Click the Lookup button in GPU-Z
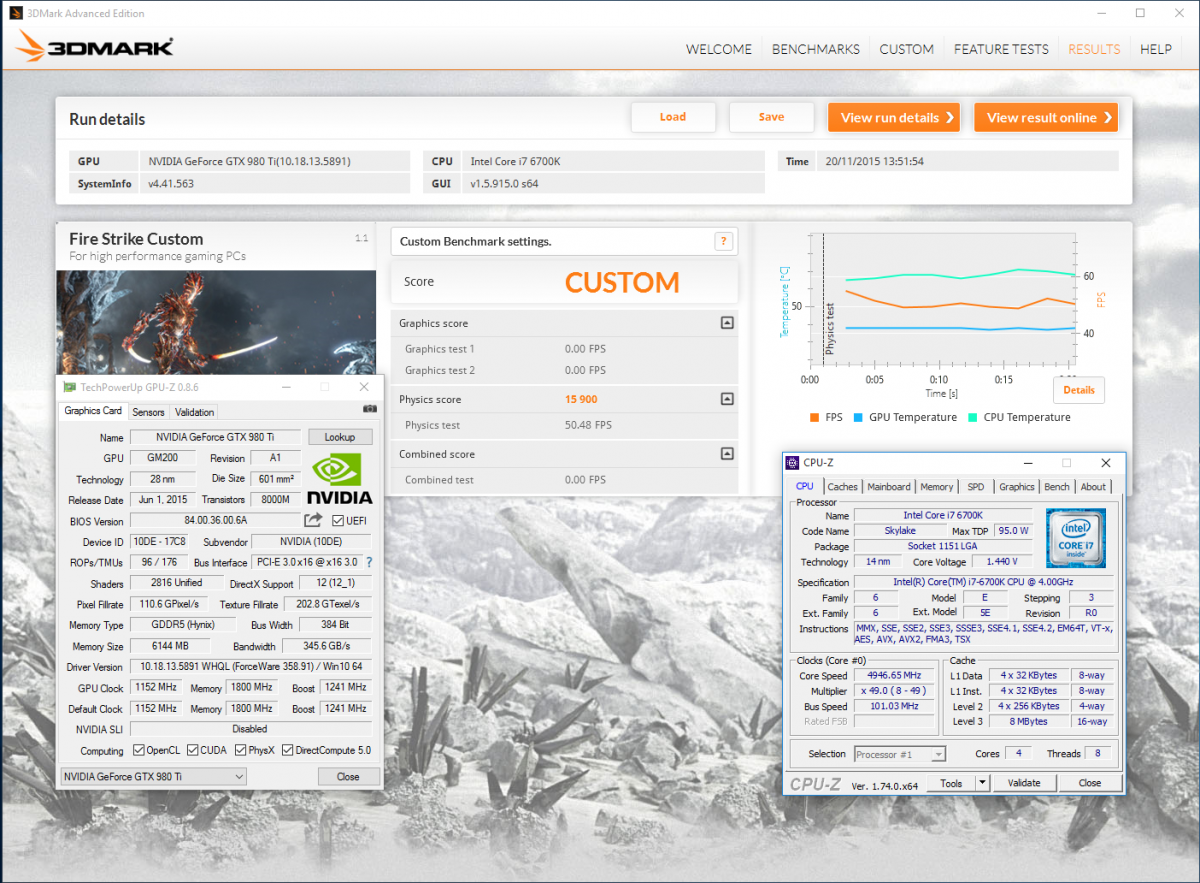This screenshot has width=1200, height=883. [340, 437]
